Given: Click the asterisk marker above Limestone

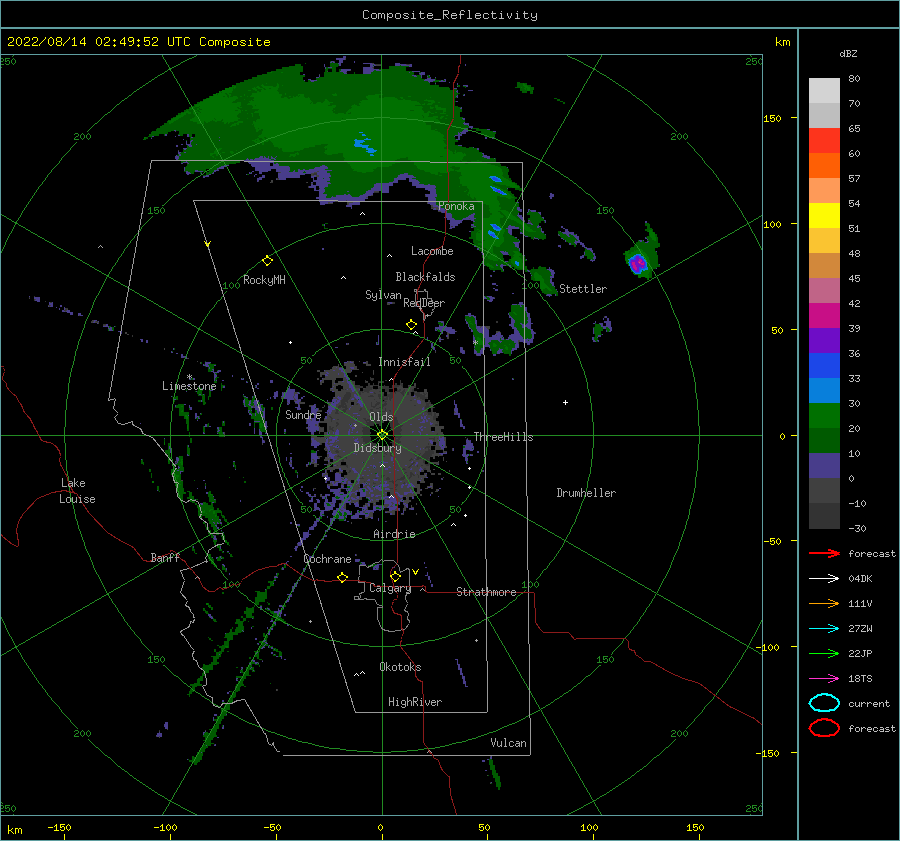Looking at the screenshot, I should tap(189, 377).
